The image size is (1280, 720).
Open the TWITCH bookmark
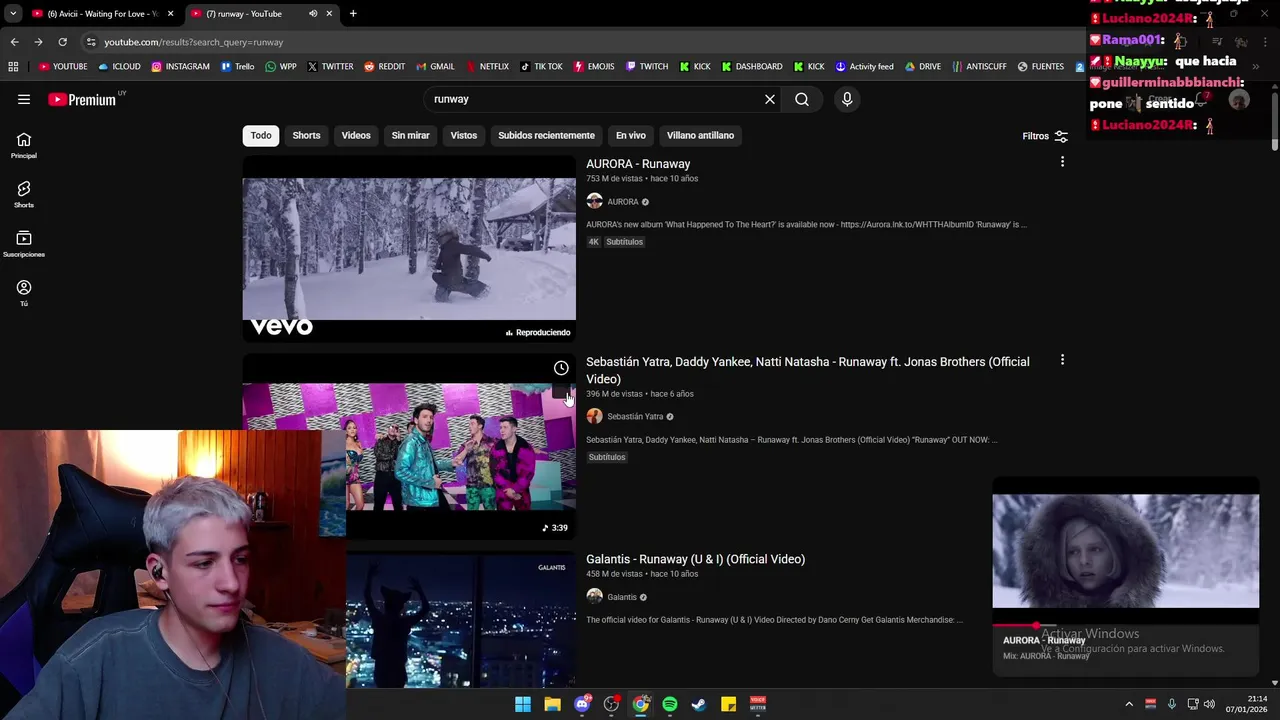click(647, 67)
